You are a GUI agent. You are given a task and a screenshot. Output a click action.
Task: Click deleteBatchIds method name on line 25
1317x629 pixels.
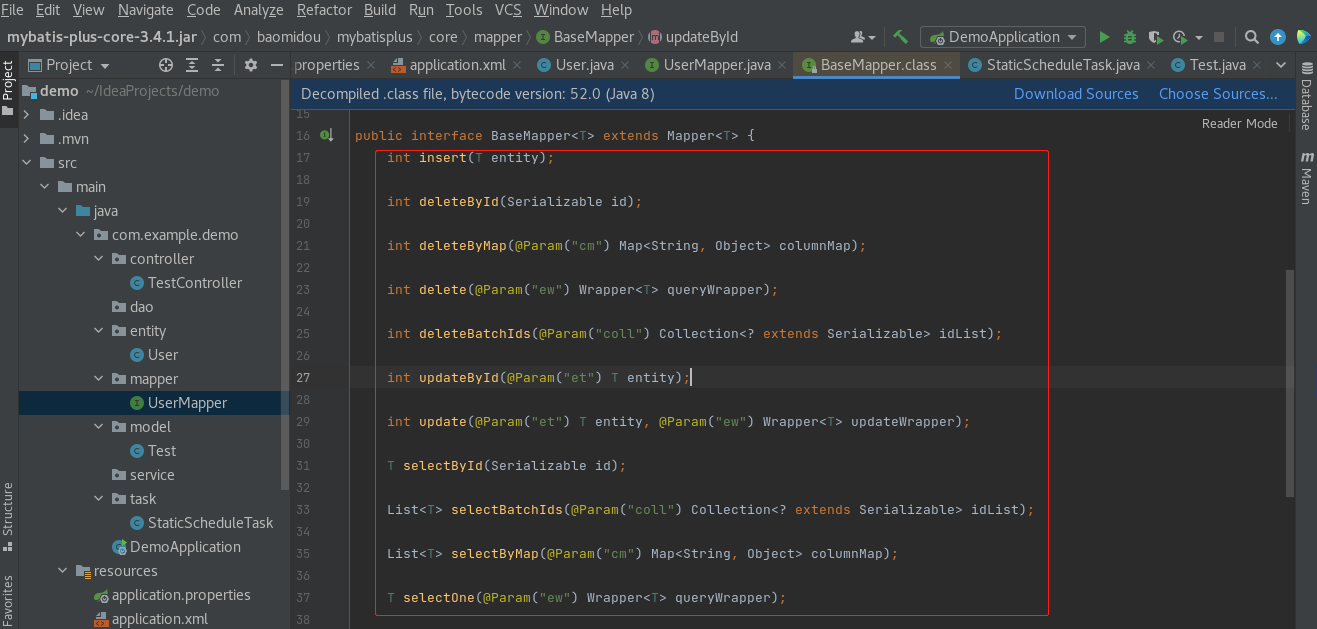475,334
